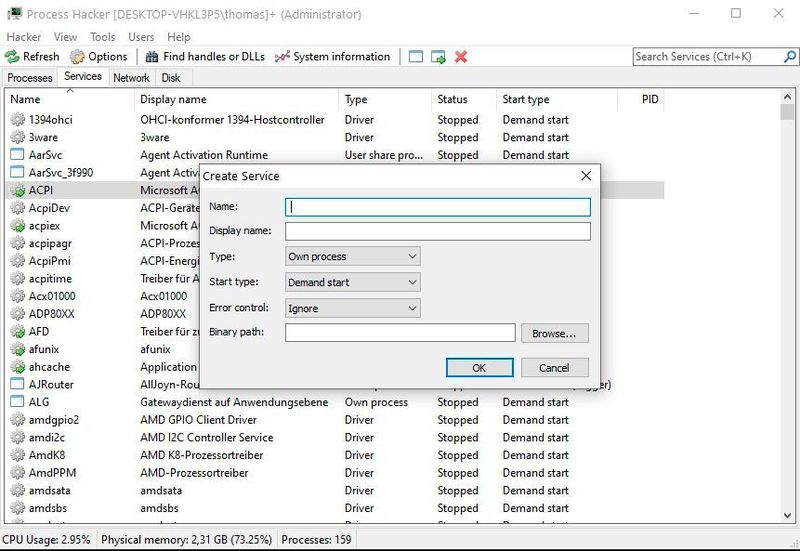Click the running gear icon for afunix

point(17,349)
